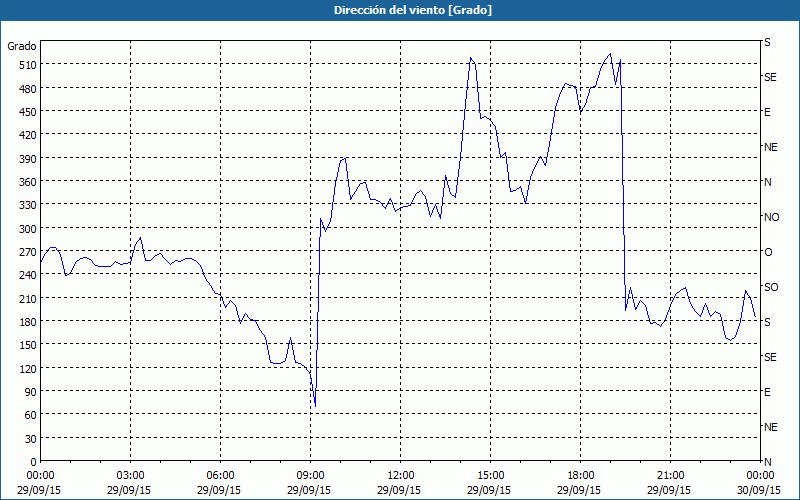The image size is (800, 500).
Task: Click the 510 value on the degree axis
Action: pos(28,65)
